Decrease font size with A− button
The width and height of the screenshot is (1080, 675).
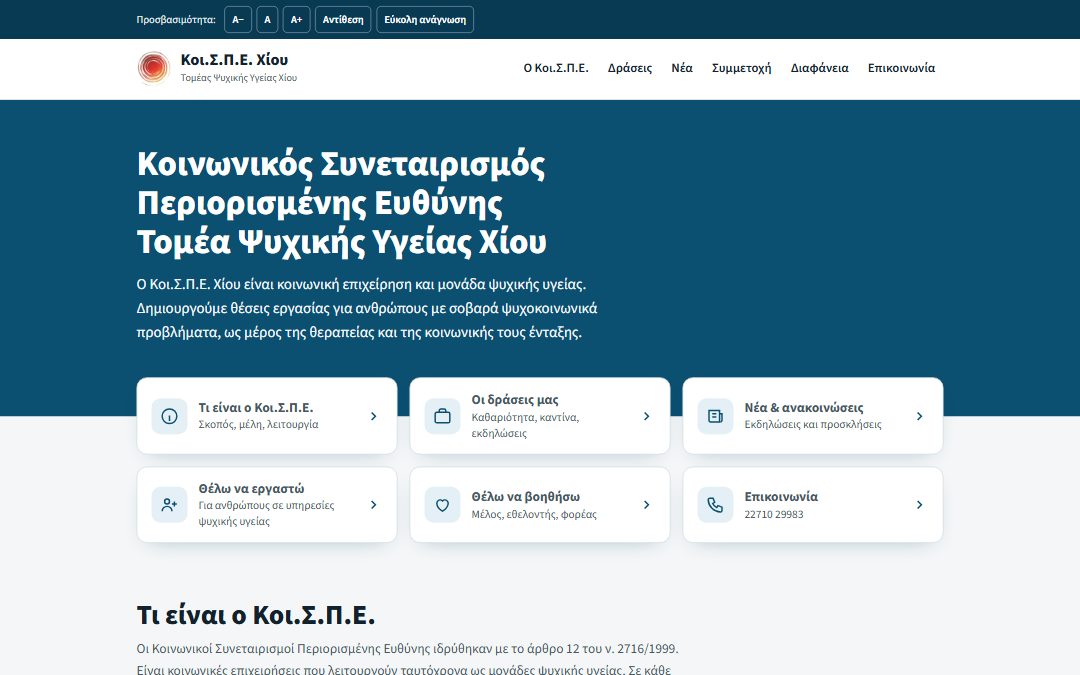[238, 19]
